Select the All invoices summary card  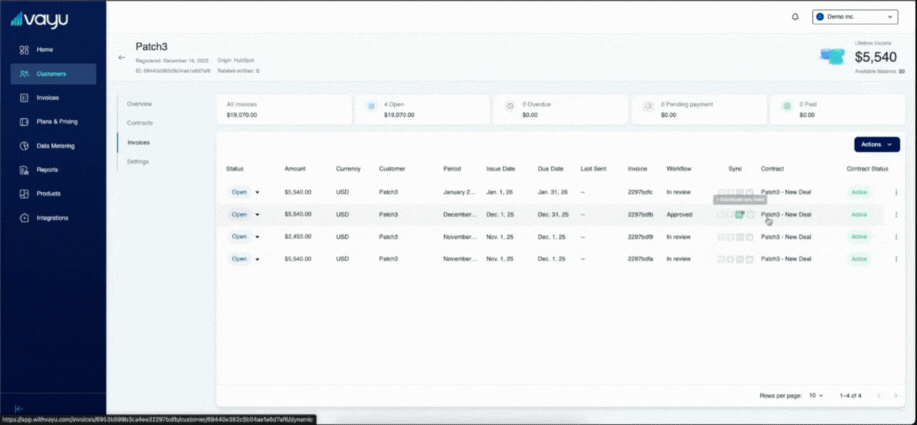coord(284,109)
